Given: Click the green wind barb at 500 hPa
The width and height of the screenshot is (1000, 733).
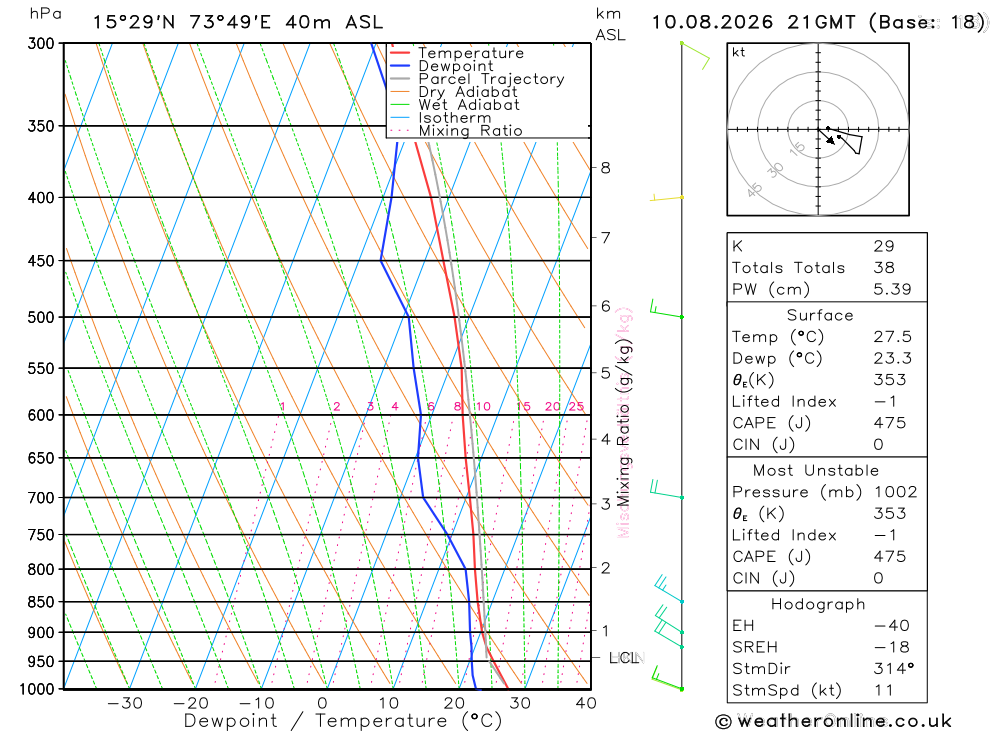Looking at the screenshot, I should pos(666,309).
